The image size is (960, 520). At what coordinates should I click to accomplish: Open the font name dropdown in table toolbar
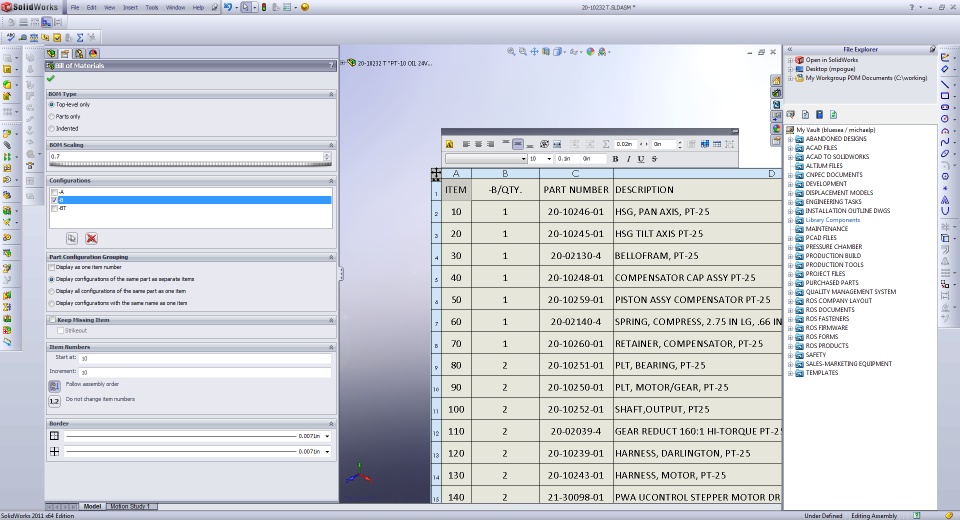[523, 159]
